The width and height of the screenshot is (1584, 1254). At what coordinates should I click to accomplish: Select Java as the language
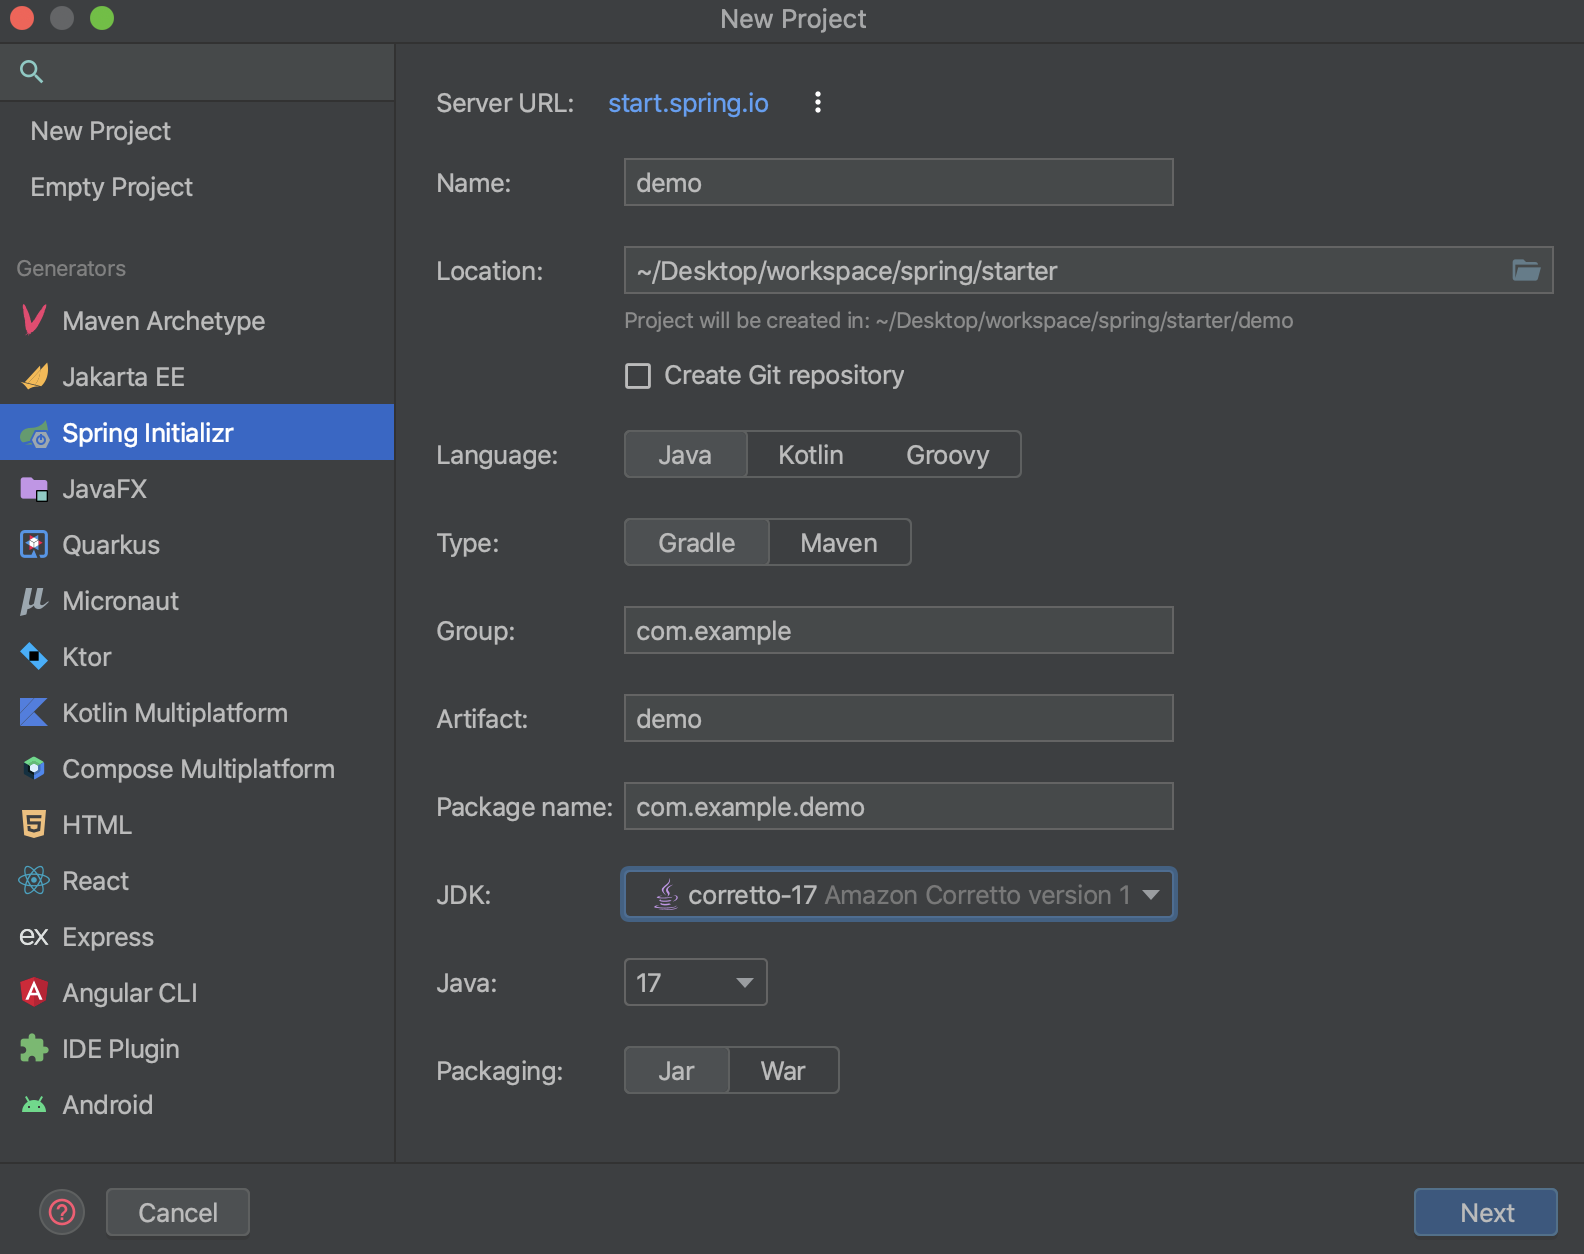click(x=685, y=455)
